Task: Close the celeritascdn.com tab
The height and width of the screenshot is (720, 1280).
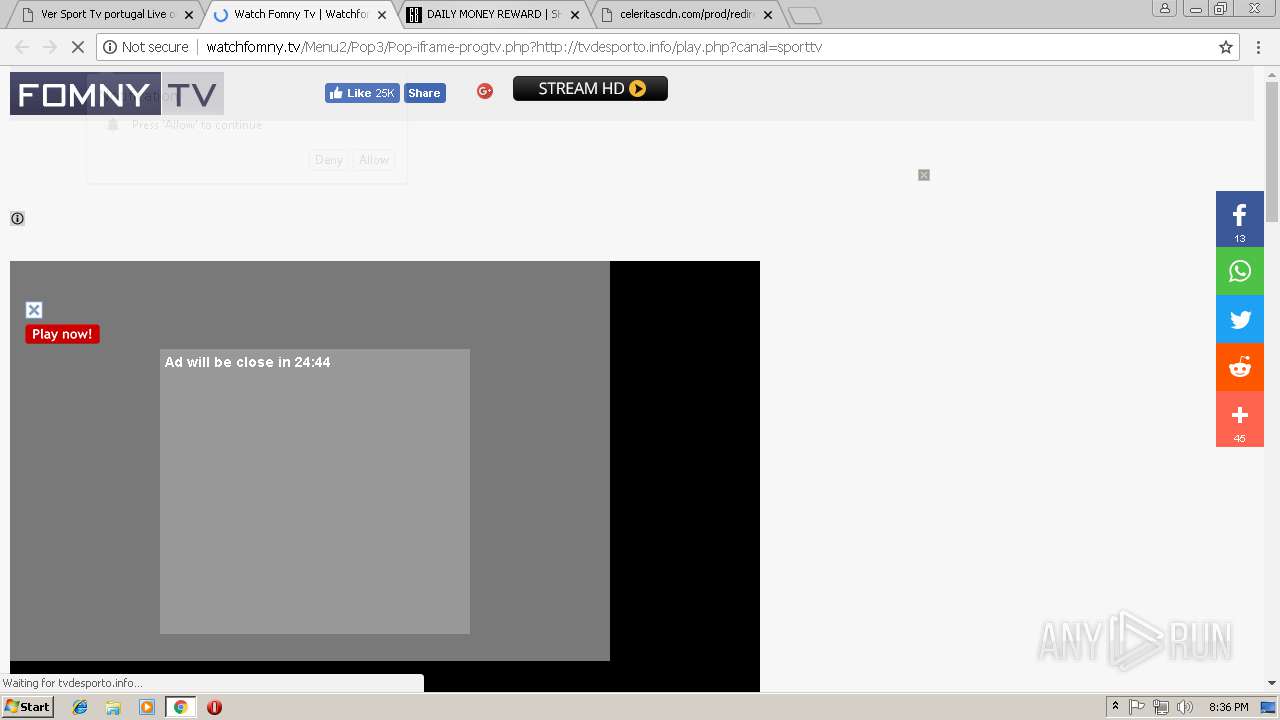Action: 768,15
